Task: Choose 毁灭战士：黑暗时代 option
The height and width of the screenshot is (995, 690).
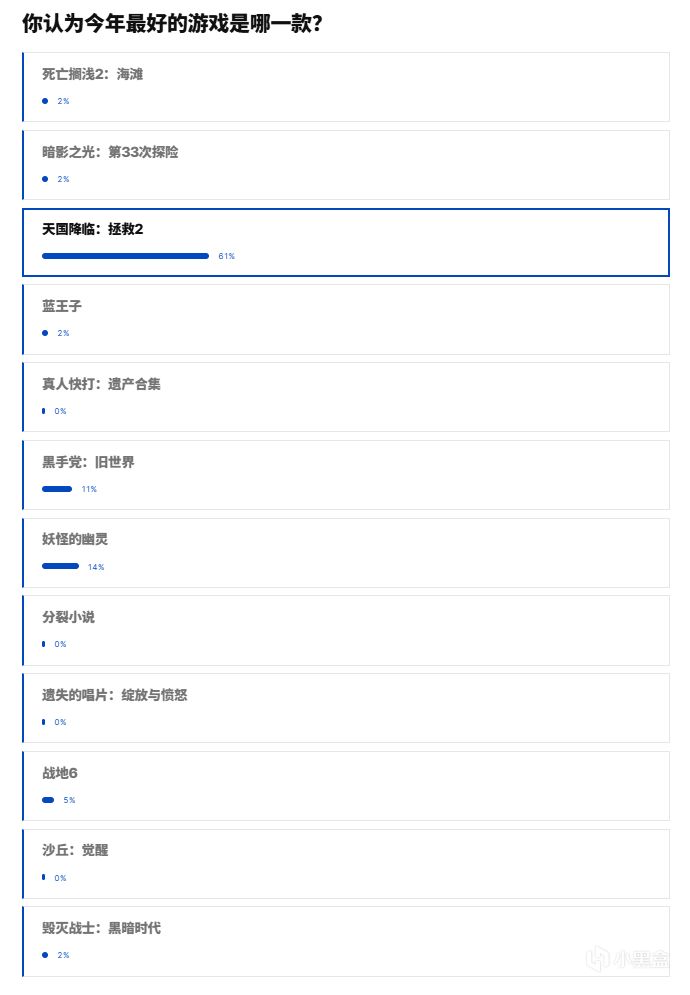Action: (x=345, y=941)
